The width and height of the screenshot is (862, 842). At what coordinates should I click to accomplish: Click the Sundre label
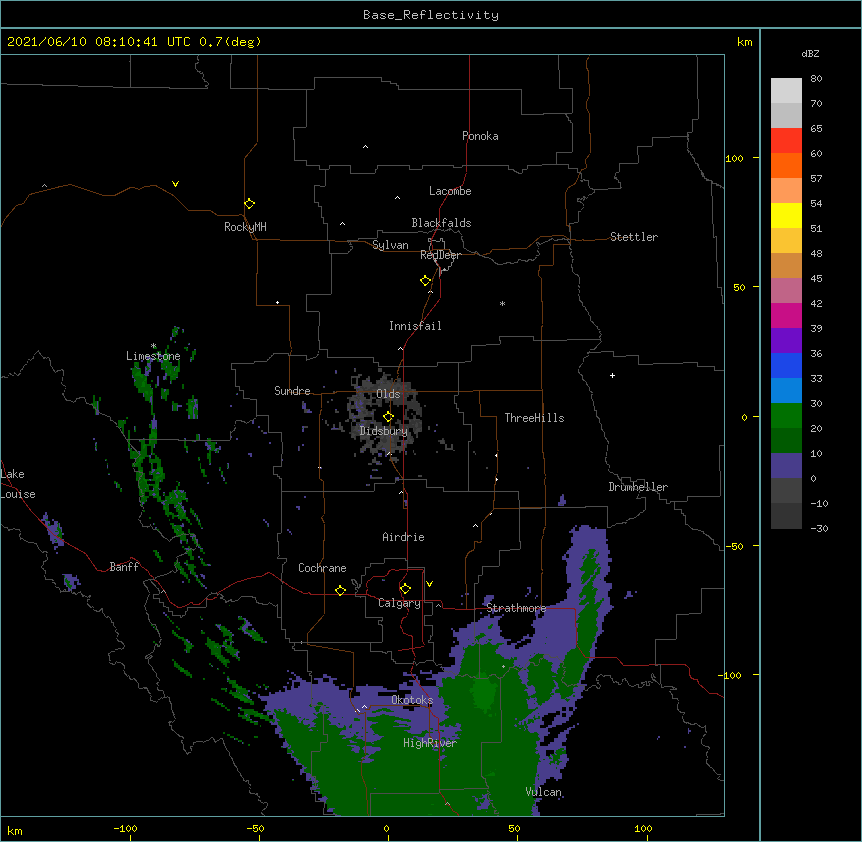pos(292,391)
